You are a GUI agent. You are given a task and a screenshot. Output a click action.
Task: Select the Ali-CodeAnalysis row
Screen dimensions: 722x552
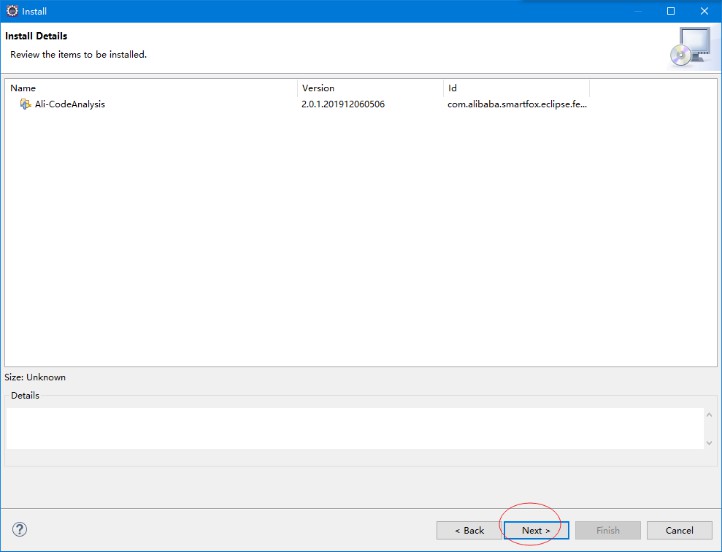coord(297,104)
